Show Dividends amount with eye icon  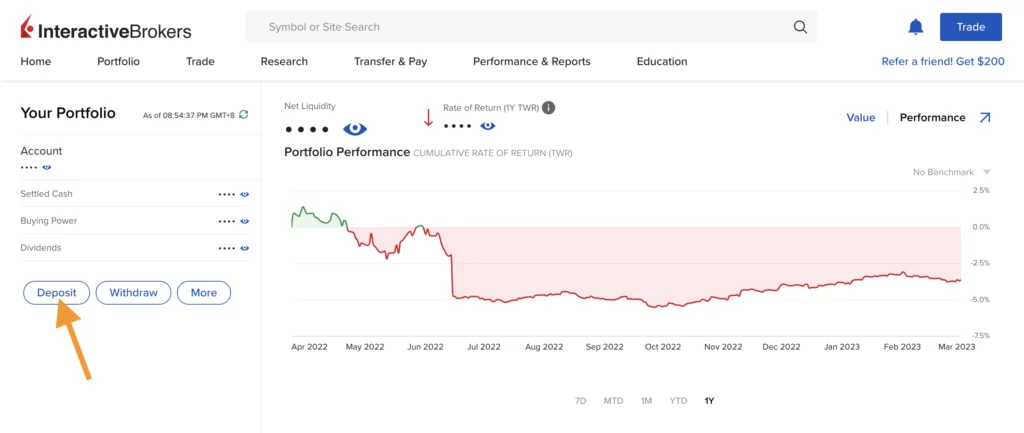(244, 248)
